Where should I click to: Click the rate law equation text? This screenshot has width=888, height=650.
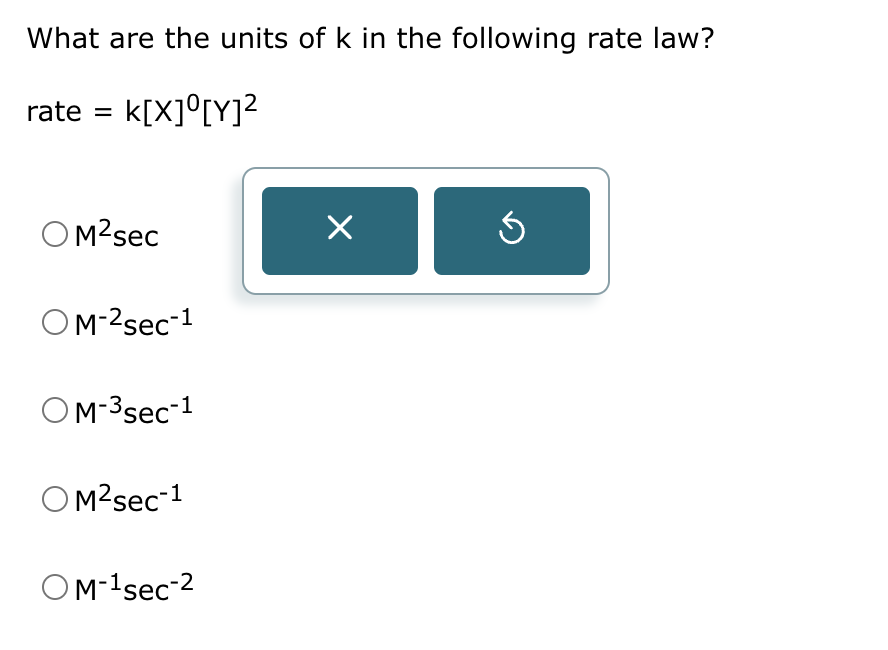(140, 108)
